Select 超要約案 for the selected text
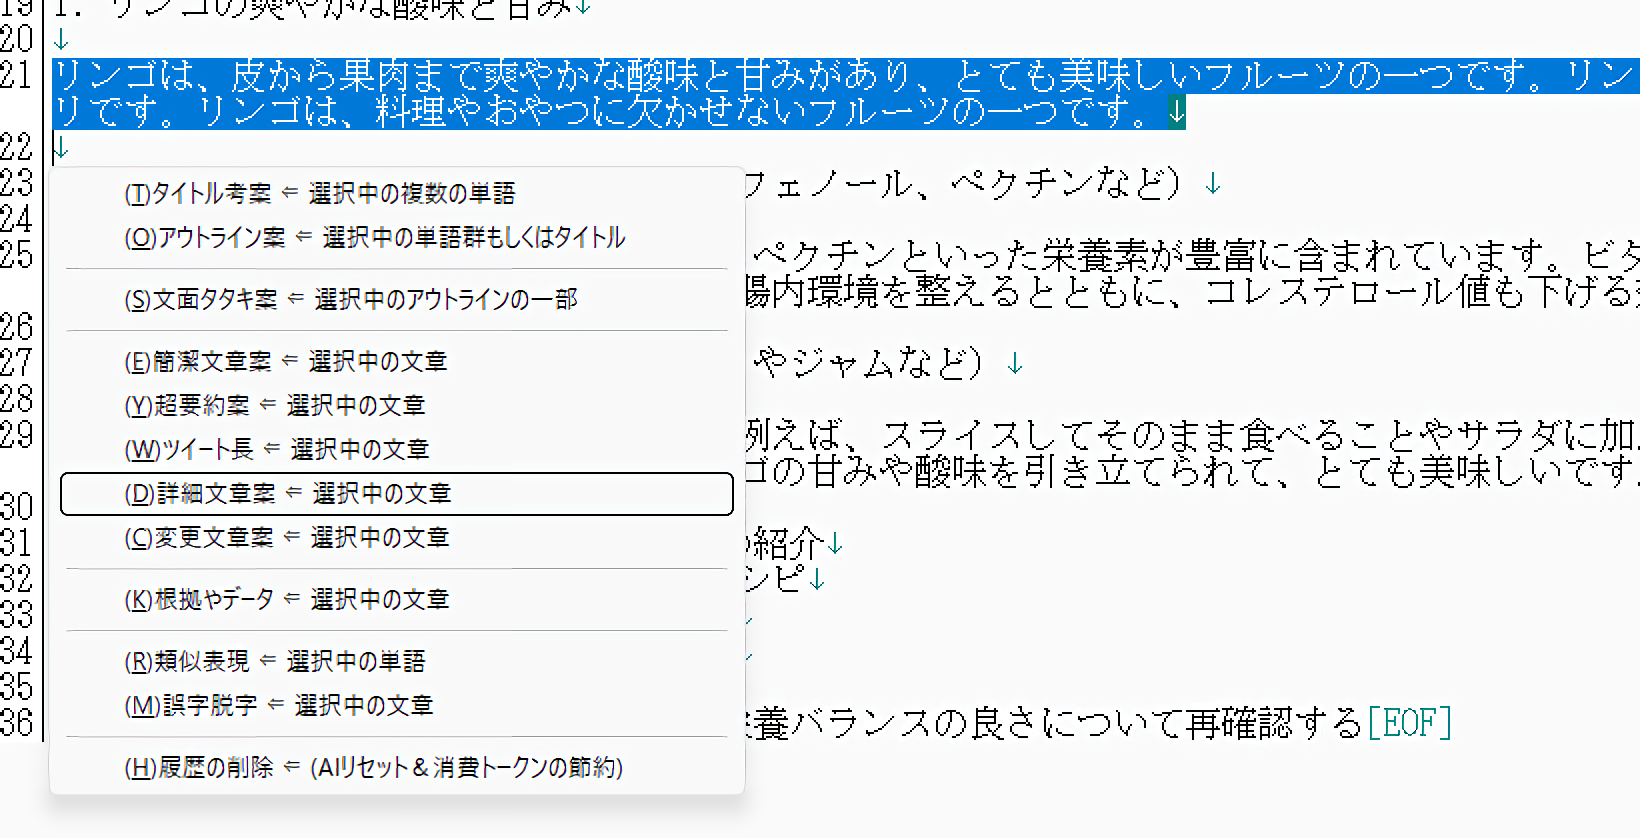 pos(274,405)
